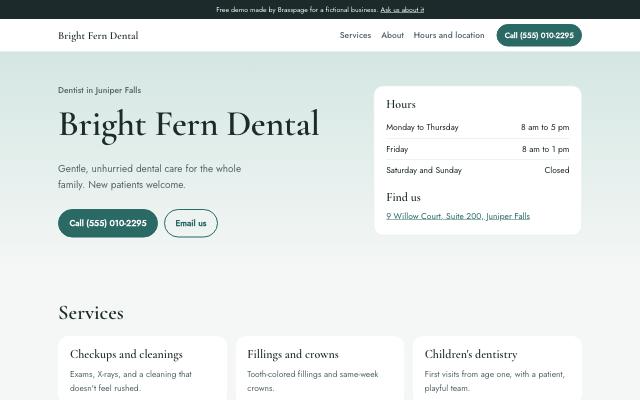The width and height of the screenshot is (640, 400).
Task: Click the 'Checkups and cleanings' card title
Action: click(126, 354)
